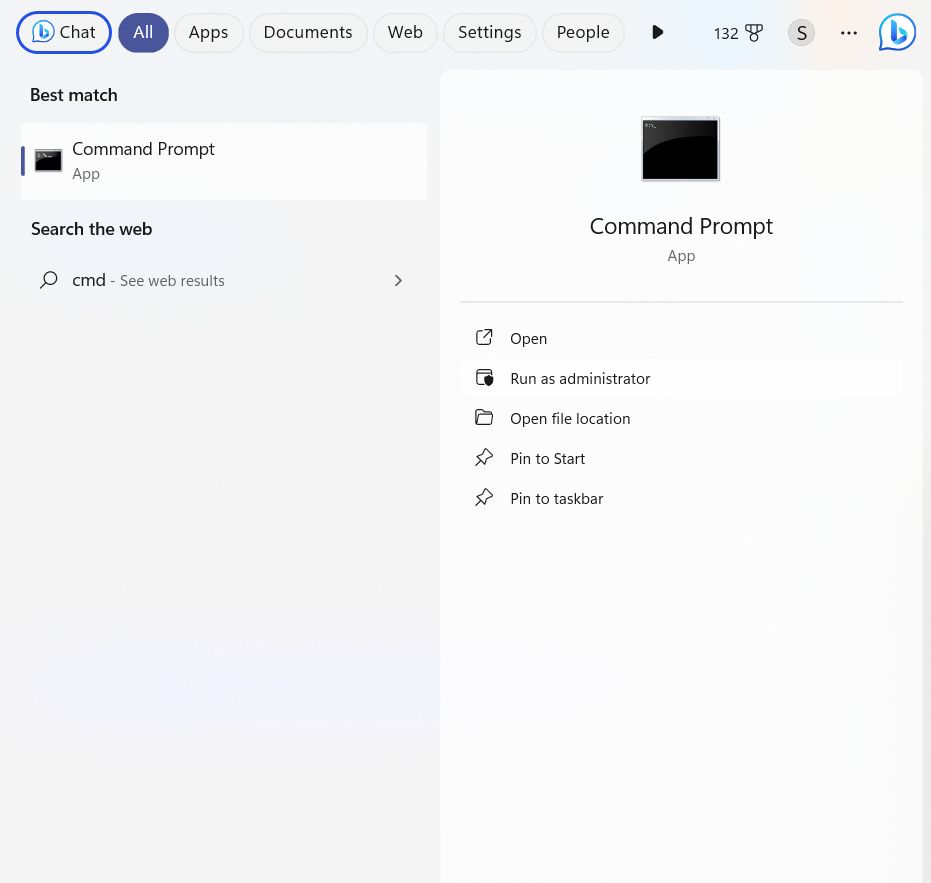Click the Open file location folder icon
Viewport: 931px width, 883px height.
click(x=484, y=418)
